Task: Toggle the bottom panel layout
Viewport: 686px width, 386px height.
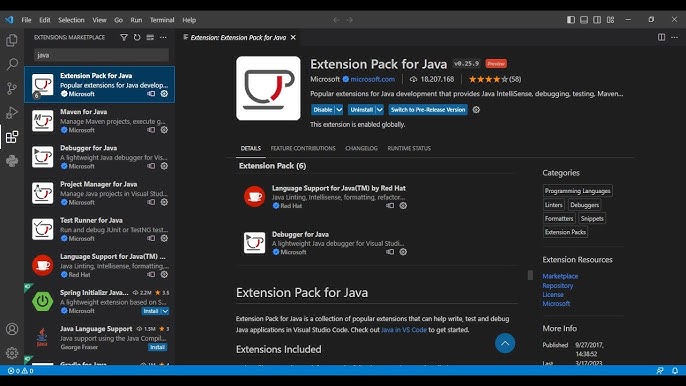Action: tap(584, 20)
